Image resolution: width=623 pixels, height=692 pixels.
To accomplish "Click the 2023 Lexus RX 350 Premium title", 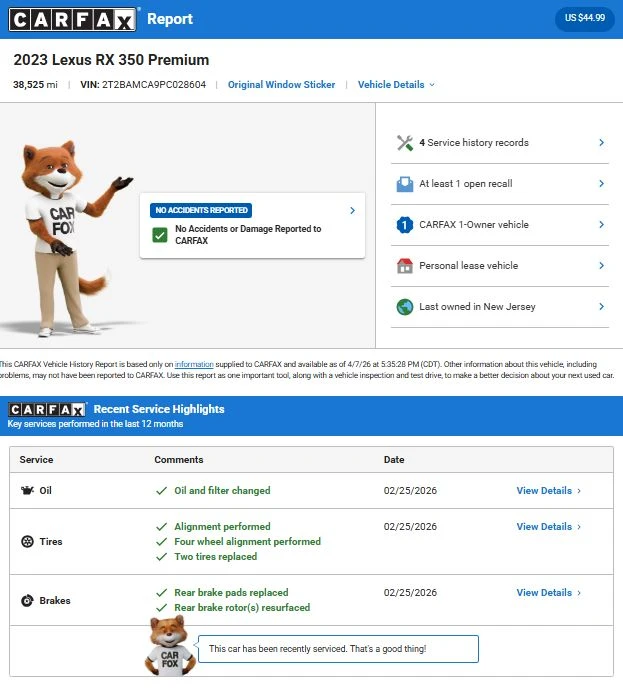I will (x=111, y=60).
